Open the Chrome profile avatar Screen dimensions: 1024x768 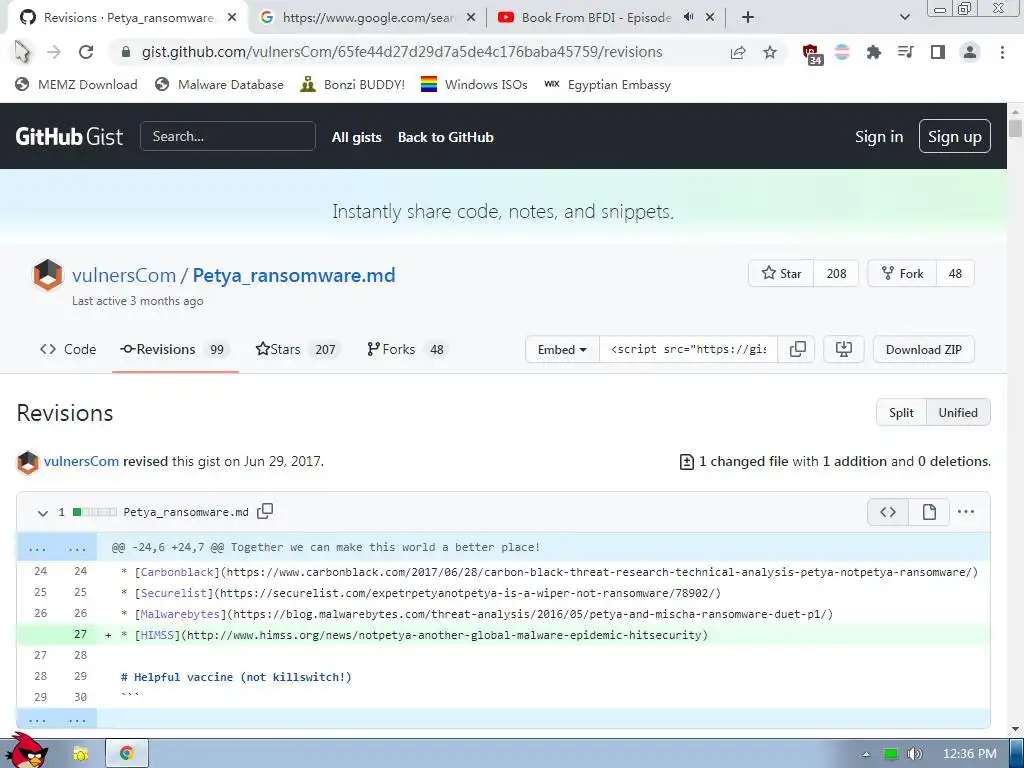[970, 52]
